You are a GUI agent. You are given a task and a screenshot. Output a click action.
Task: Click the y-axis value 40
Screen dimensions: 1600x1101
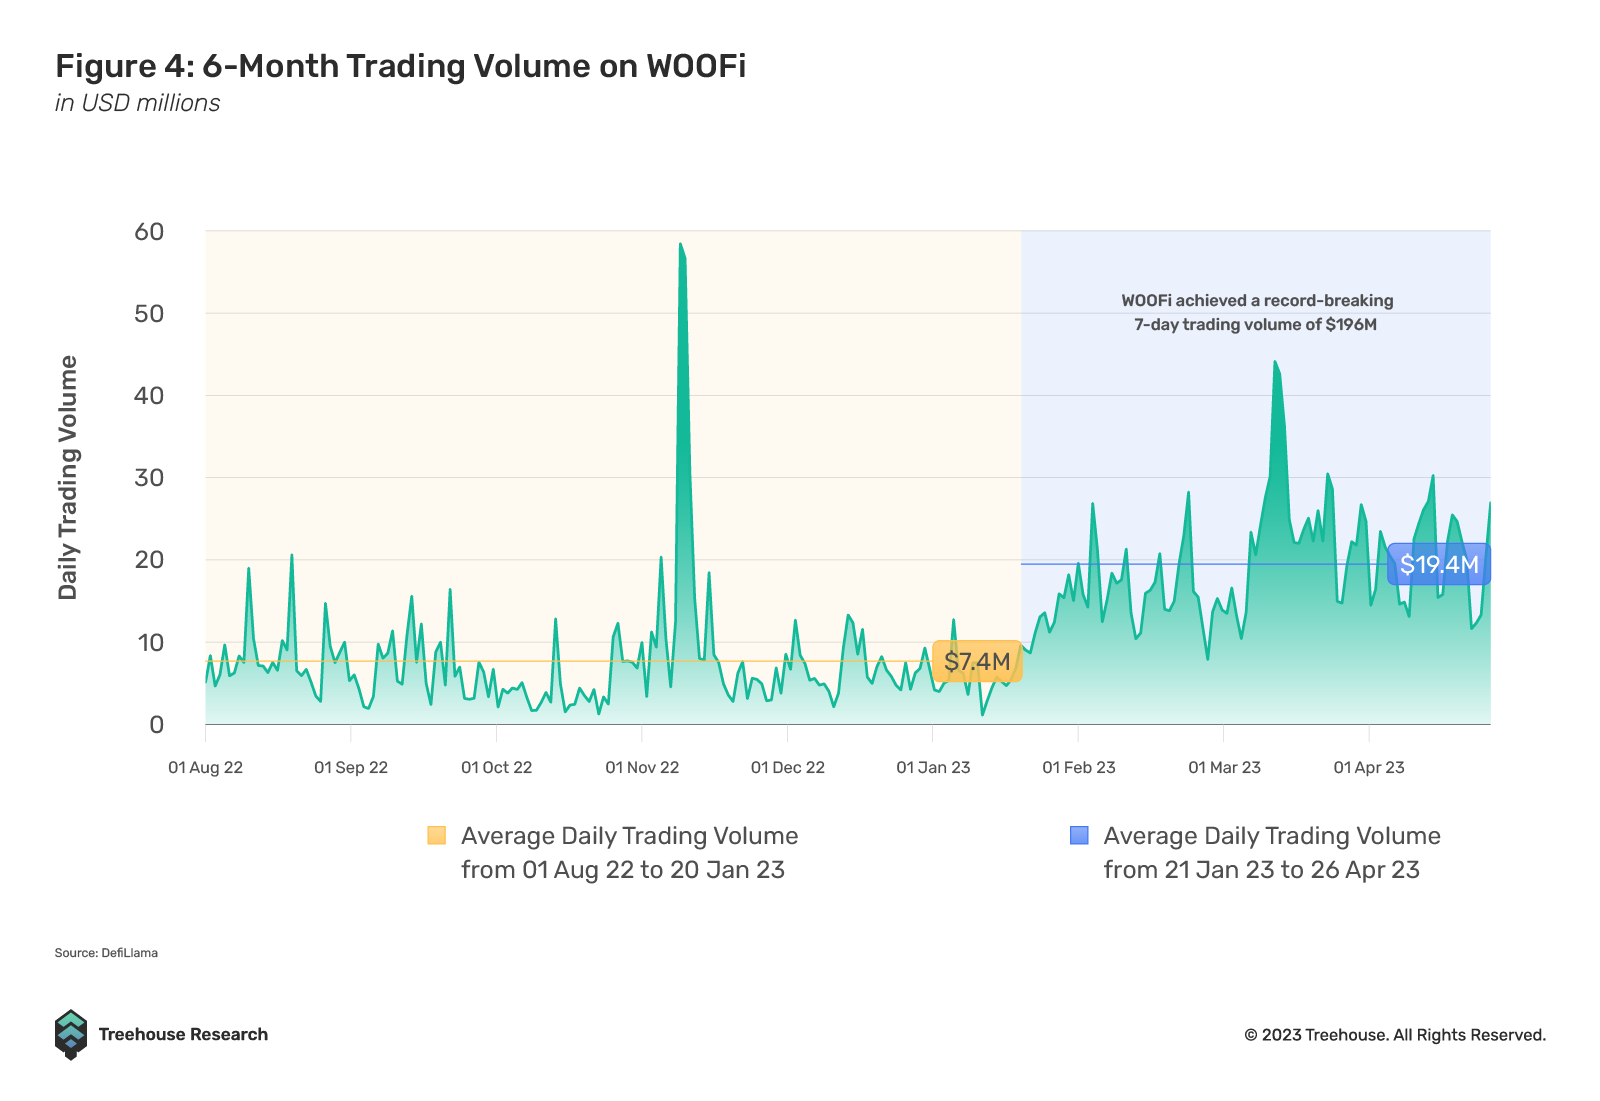pyautogui.click(x=149, y=396)
